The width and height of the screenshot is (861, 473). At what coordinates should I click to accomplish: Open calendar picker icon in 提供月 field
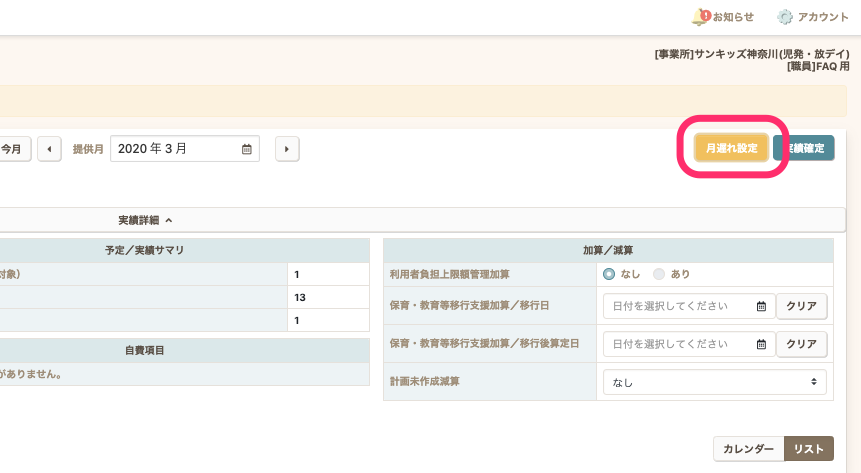point(247,149)
